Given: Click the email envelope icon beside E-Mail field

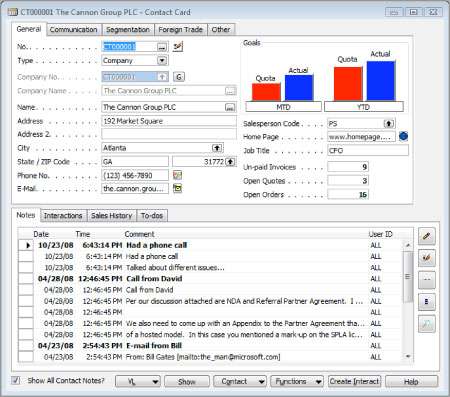Looking at the screenshot, I should point(177,189).
